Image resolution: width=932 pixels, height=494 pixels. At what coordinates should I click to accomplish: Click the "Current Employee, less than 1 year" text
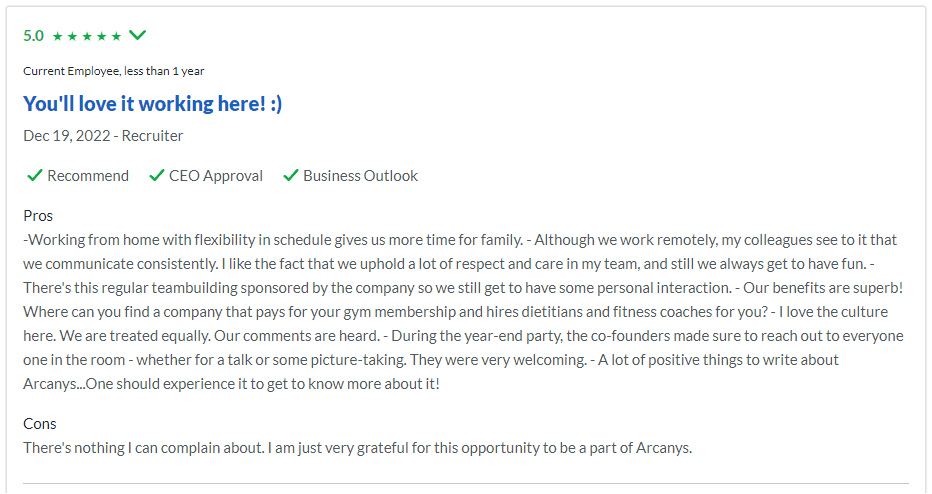point(114,71)
